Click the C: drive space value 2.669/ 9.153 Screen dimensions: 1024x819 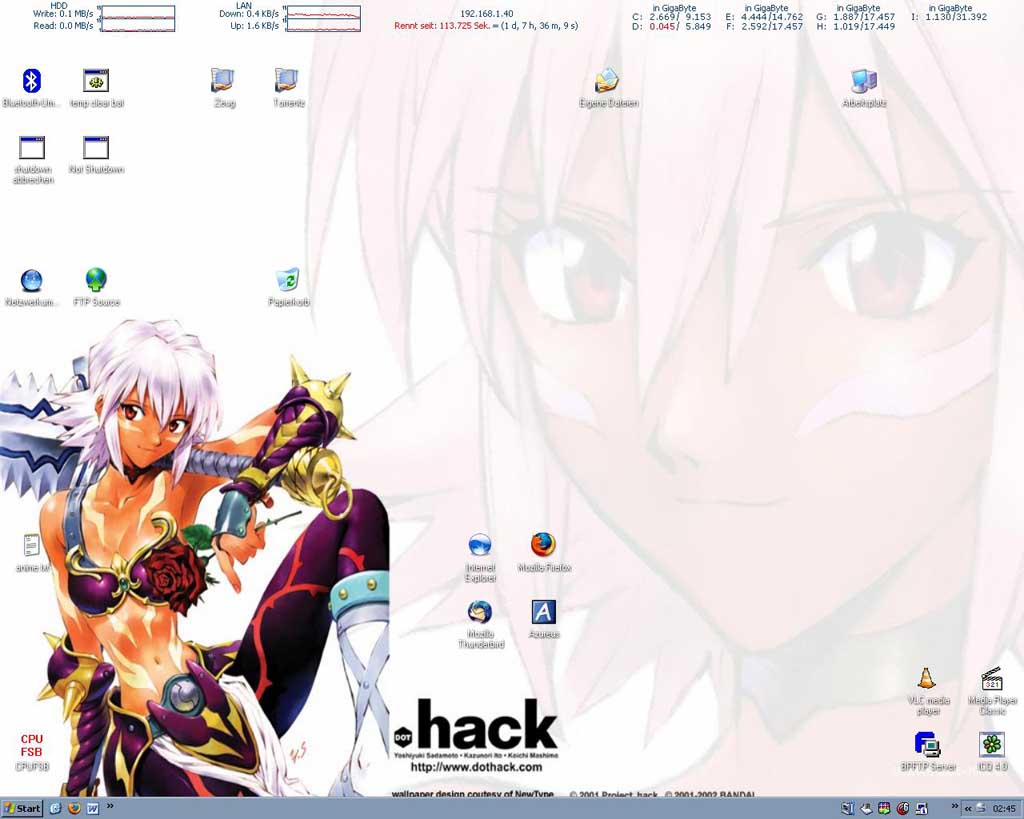tap(680, 17)
